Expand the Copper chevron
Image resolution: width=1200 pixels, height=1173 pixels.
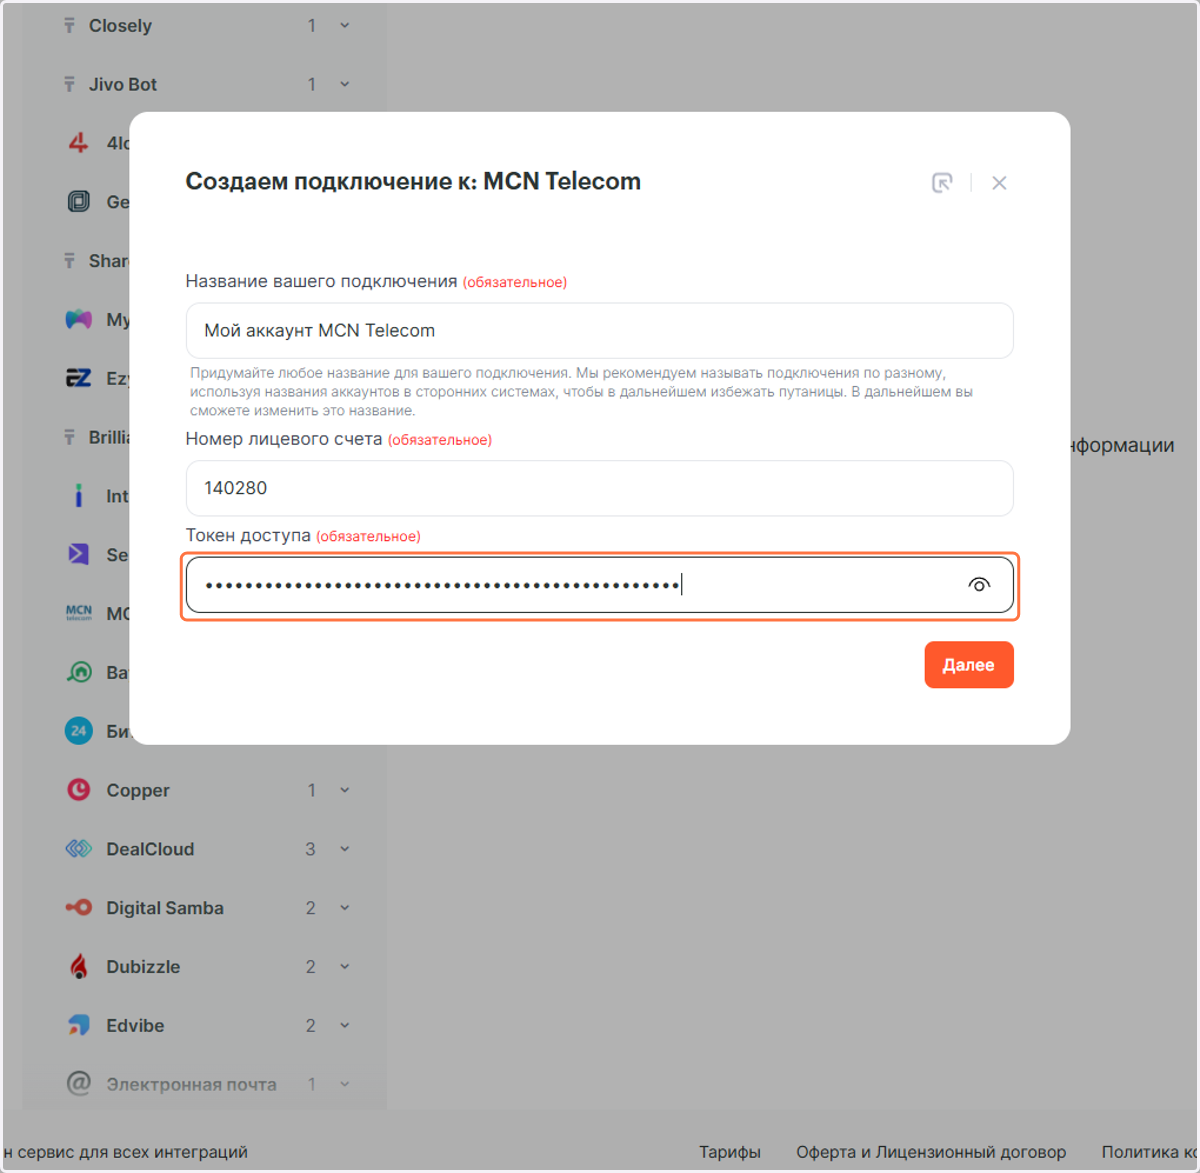(345, 790)
